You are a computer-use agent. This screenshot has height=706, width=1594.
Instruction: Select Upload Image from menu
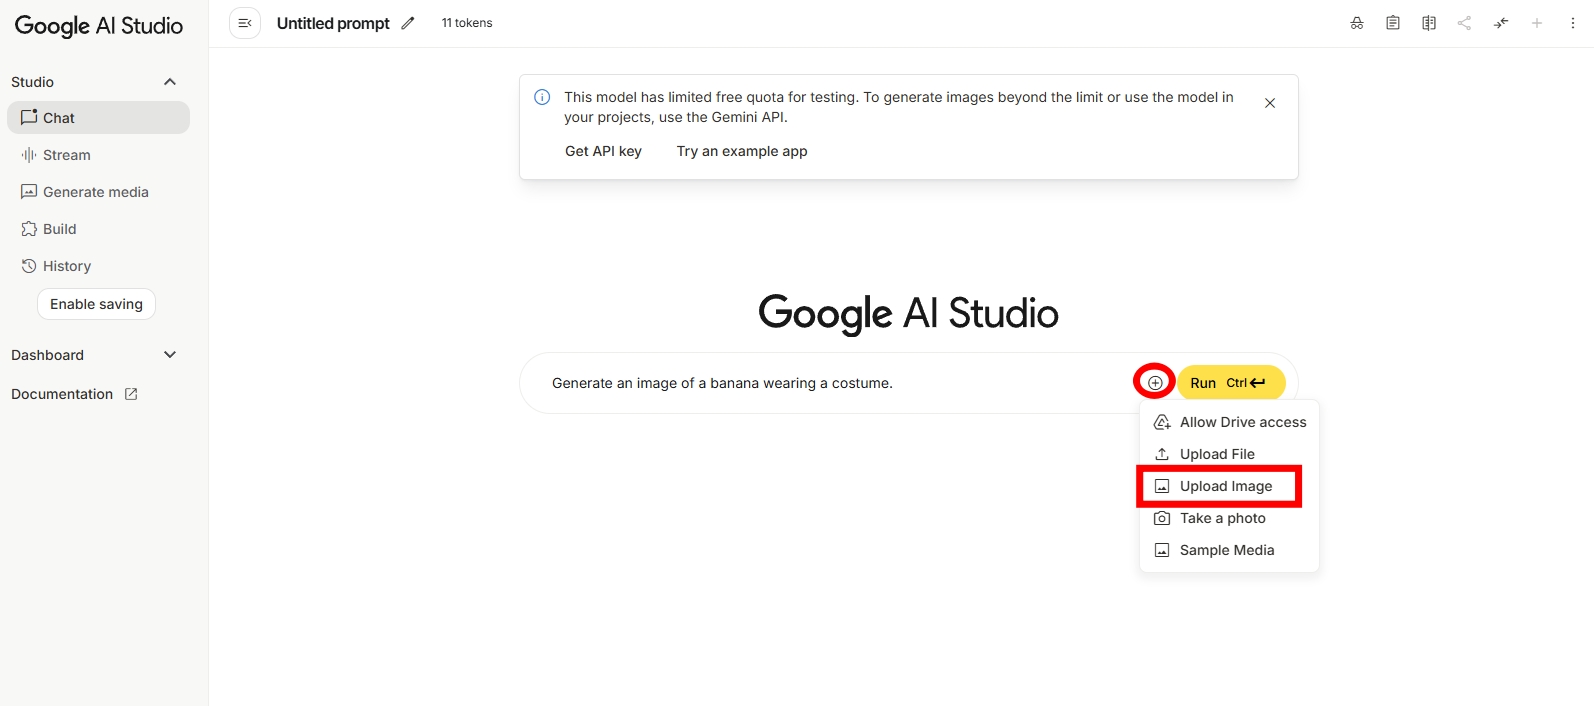tap(1229, 486)
